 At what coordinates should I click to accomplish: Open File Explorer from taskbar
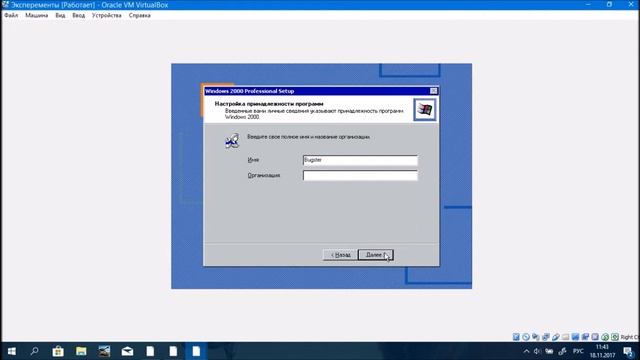[x=81, y=351]
